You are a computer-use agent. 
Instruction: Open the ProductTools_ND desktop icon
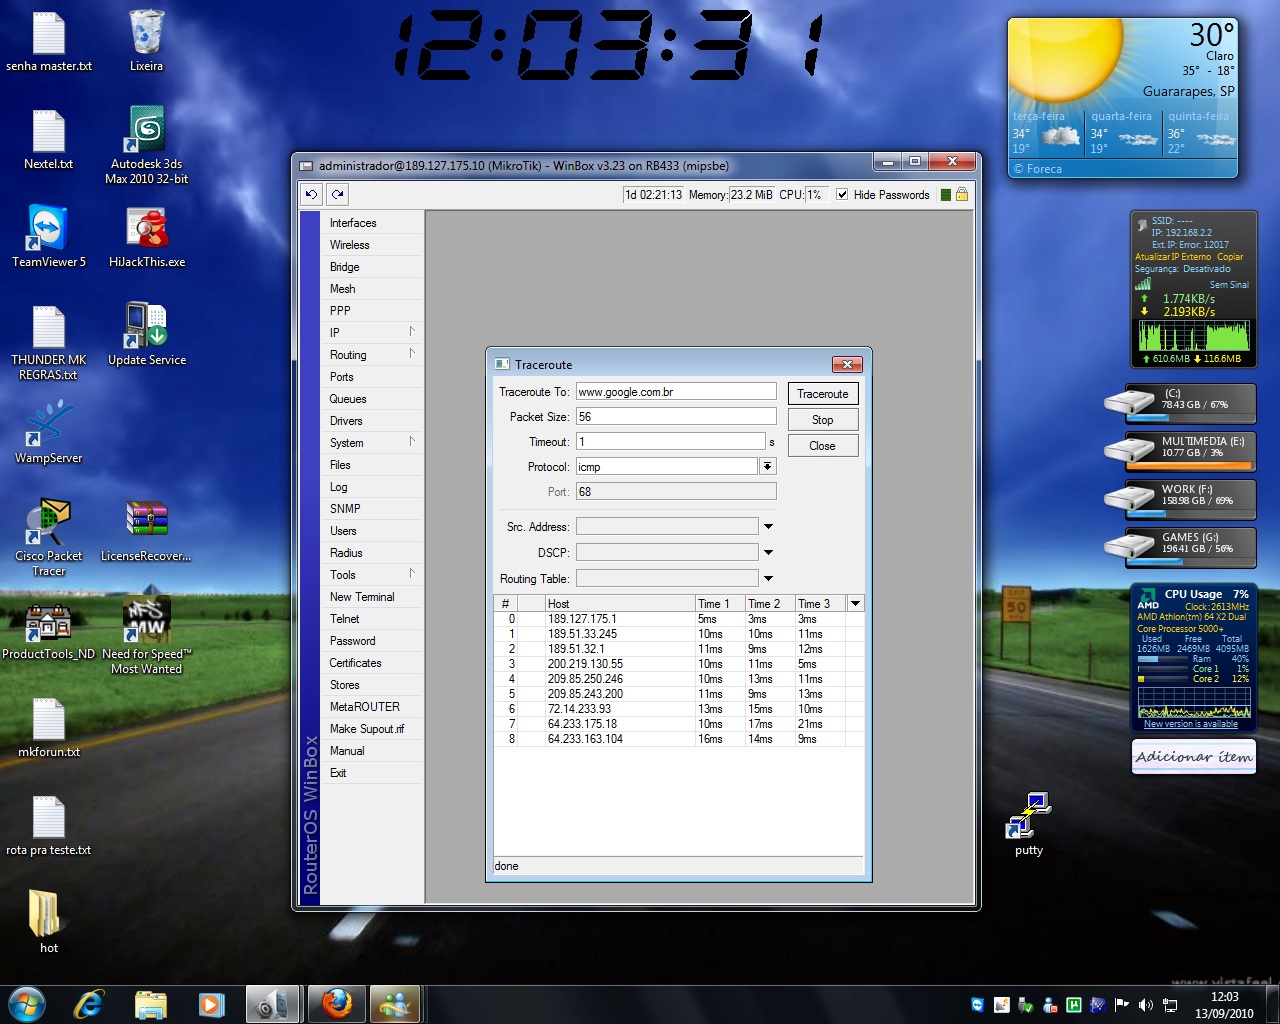(48, 630)
